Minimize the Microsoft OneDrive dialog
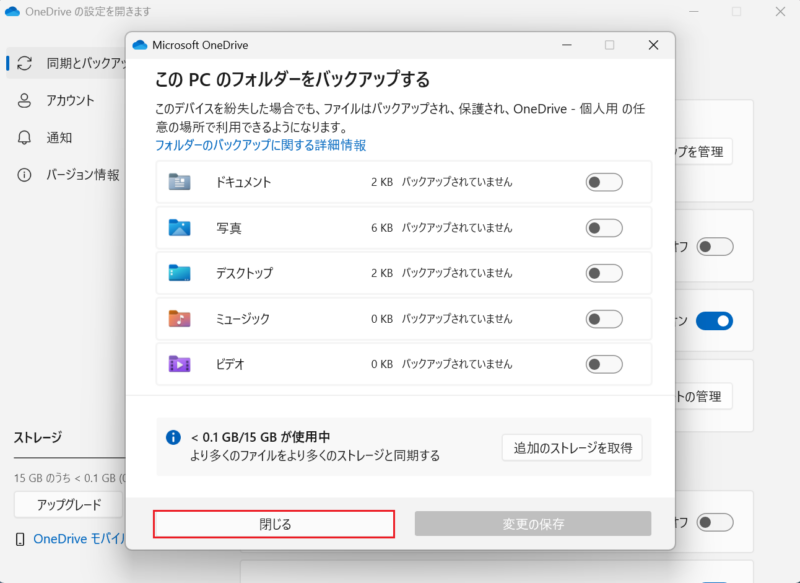The width and height of the screenshot is (800, 583). [566, 45]
